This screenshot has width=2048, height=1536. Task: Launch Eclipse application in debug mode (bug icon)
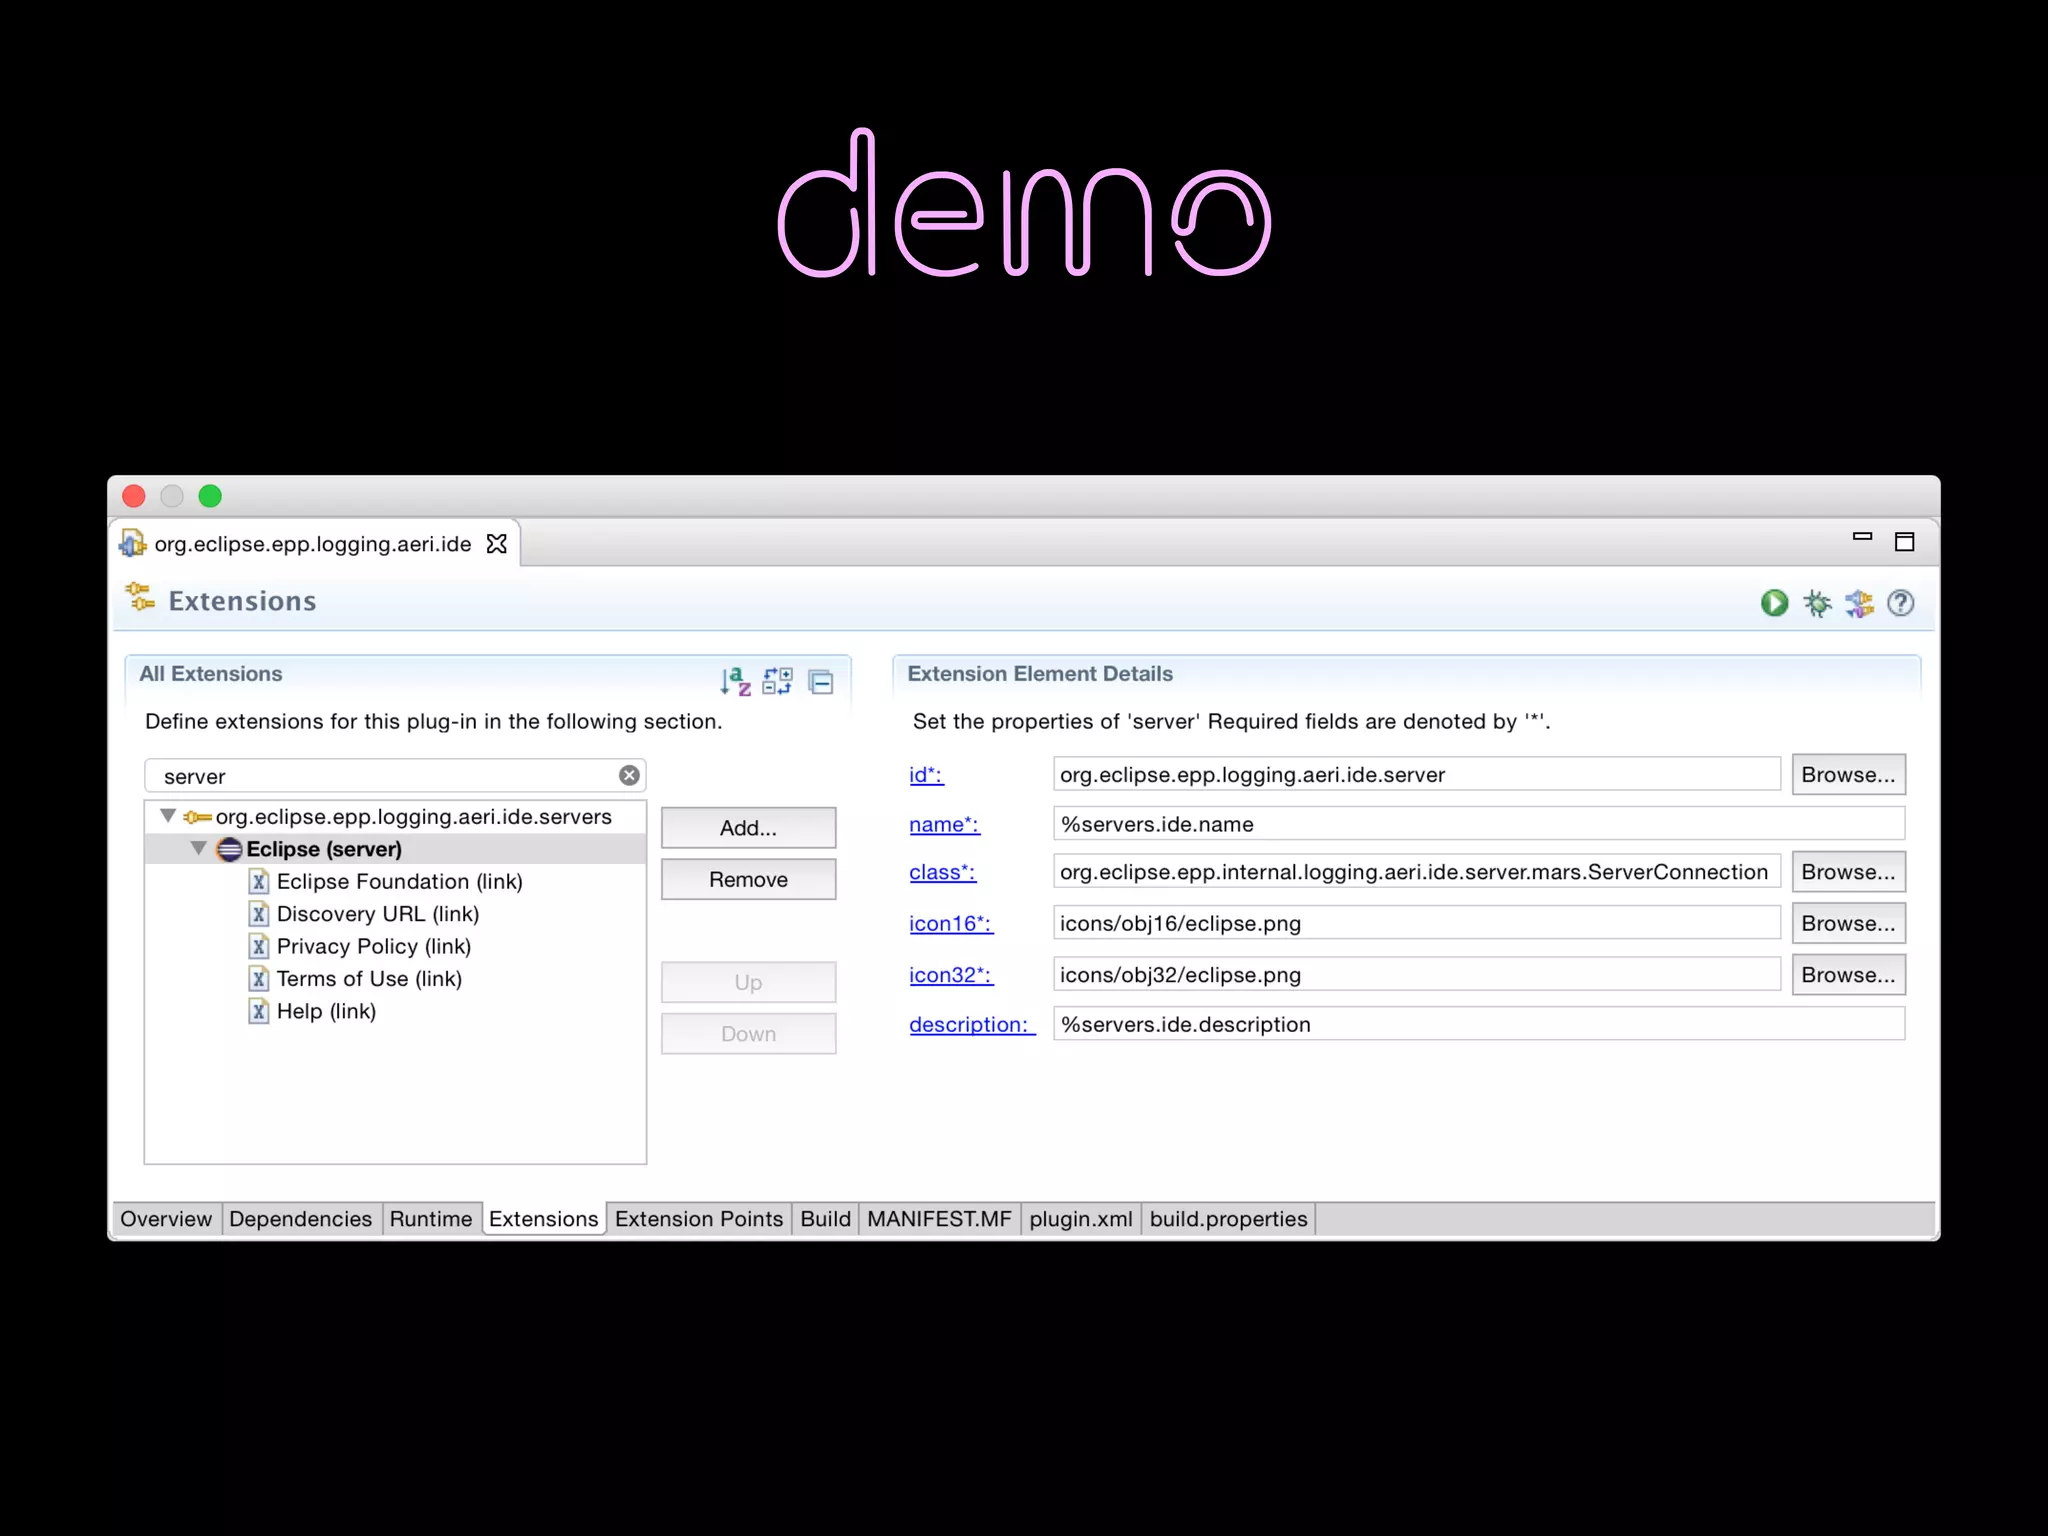tap(1817, 603)
